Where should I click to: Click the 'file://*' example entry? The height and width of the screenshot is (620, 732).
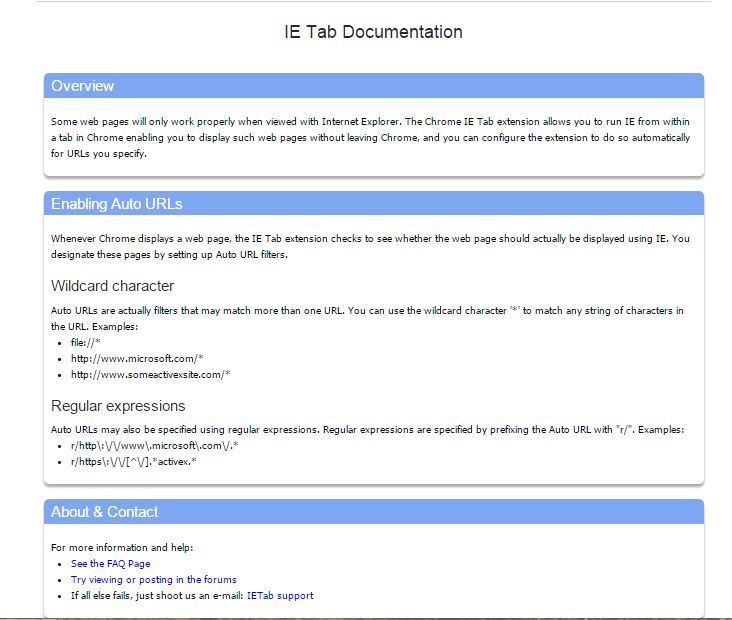(86, 343)
